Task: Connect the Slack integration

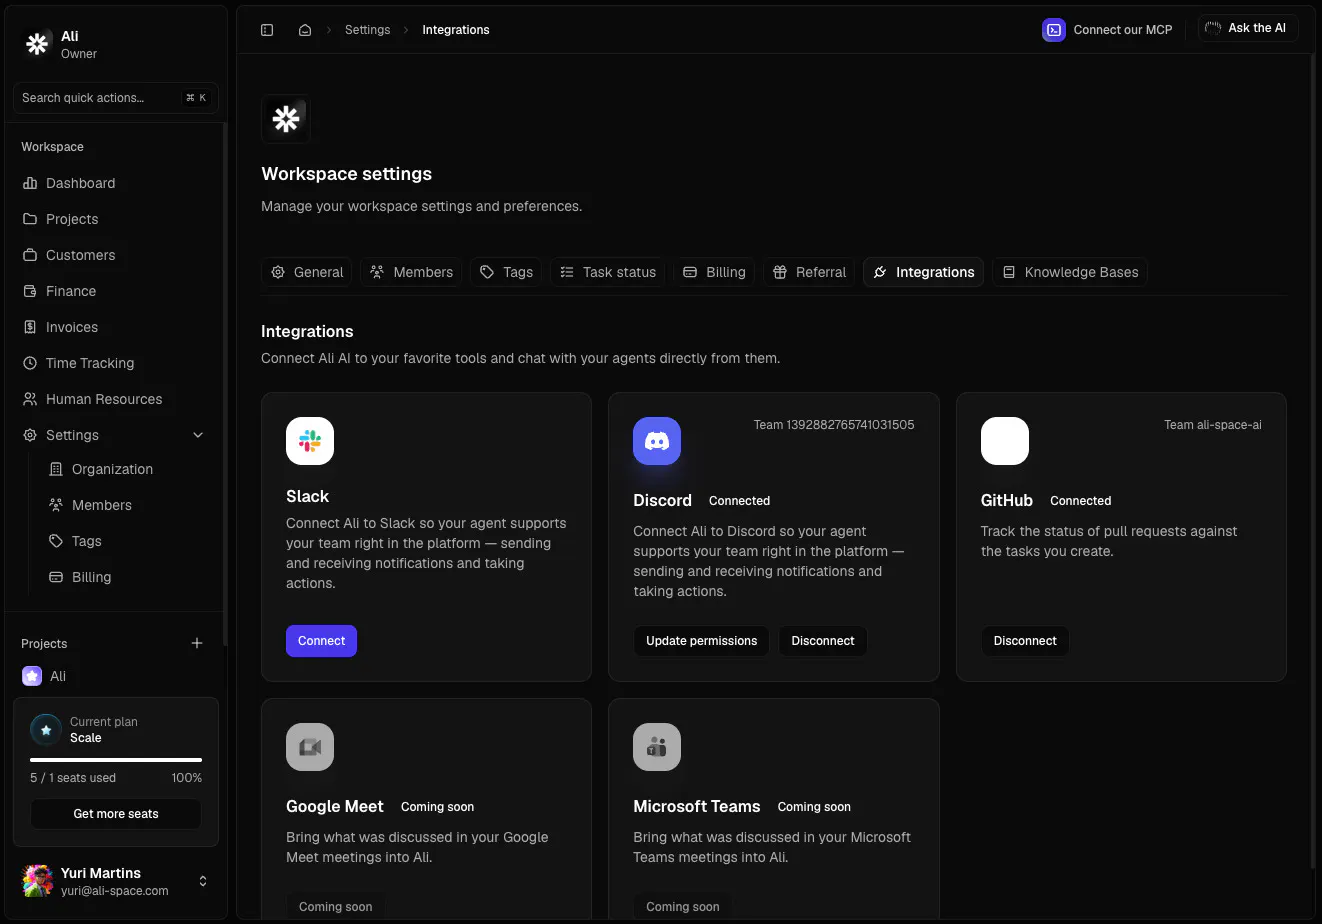Action: (x=321, y=641)
